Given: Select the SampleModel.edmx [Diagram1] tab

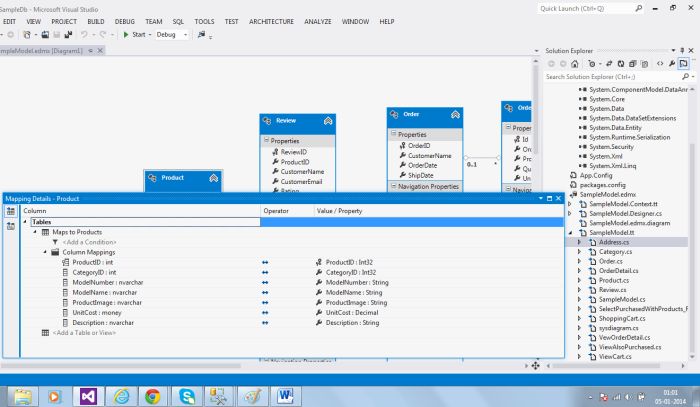Looking at the screenshot, I should (x=41, y=51).
